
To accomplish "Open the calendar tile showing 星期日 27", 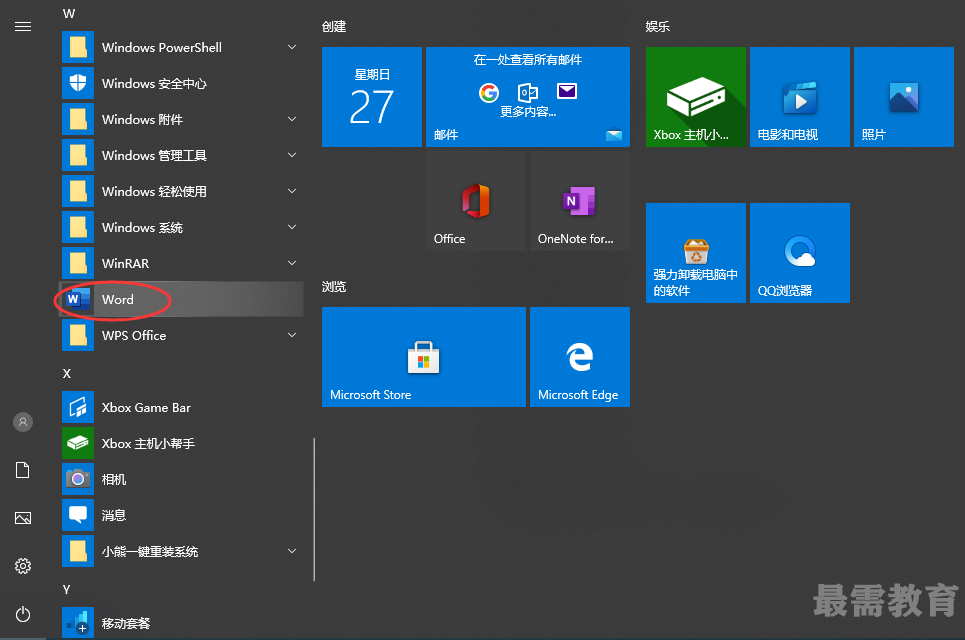I will [372, 97].
